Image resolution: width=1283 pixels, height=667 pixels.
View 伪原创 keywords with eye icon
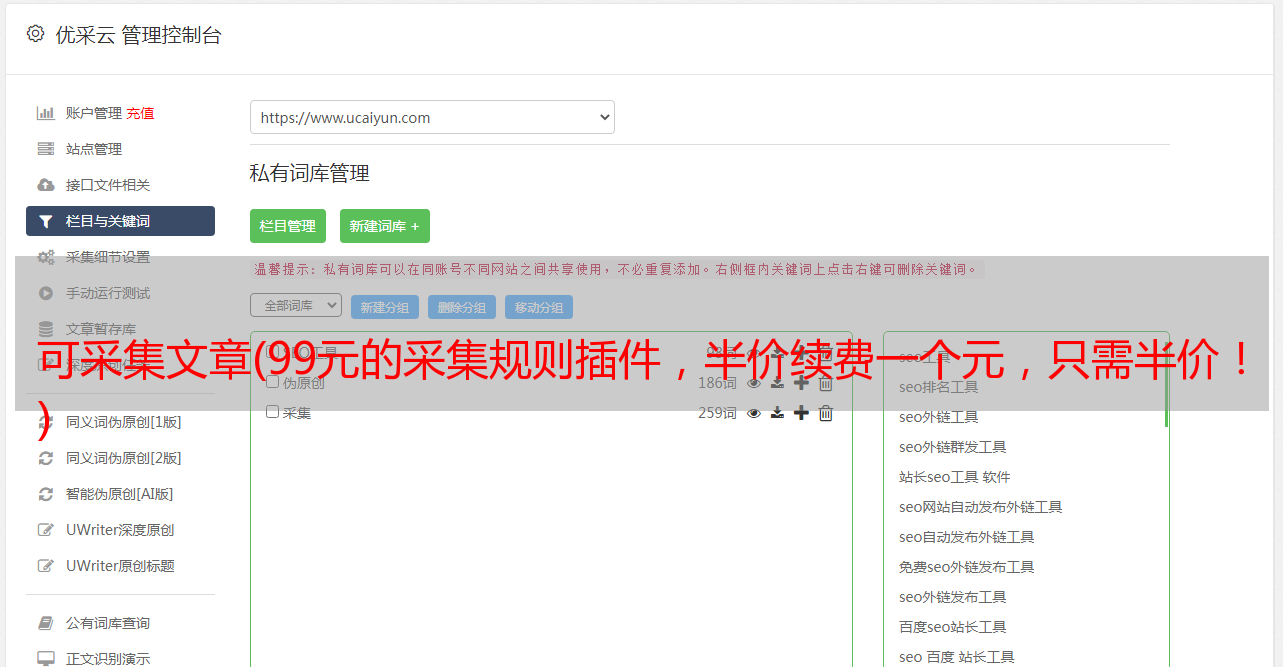[x=754, y=383]
